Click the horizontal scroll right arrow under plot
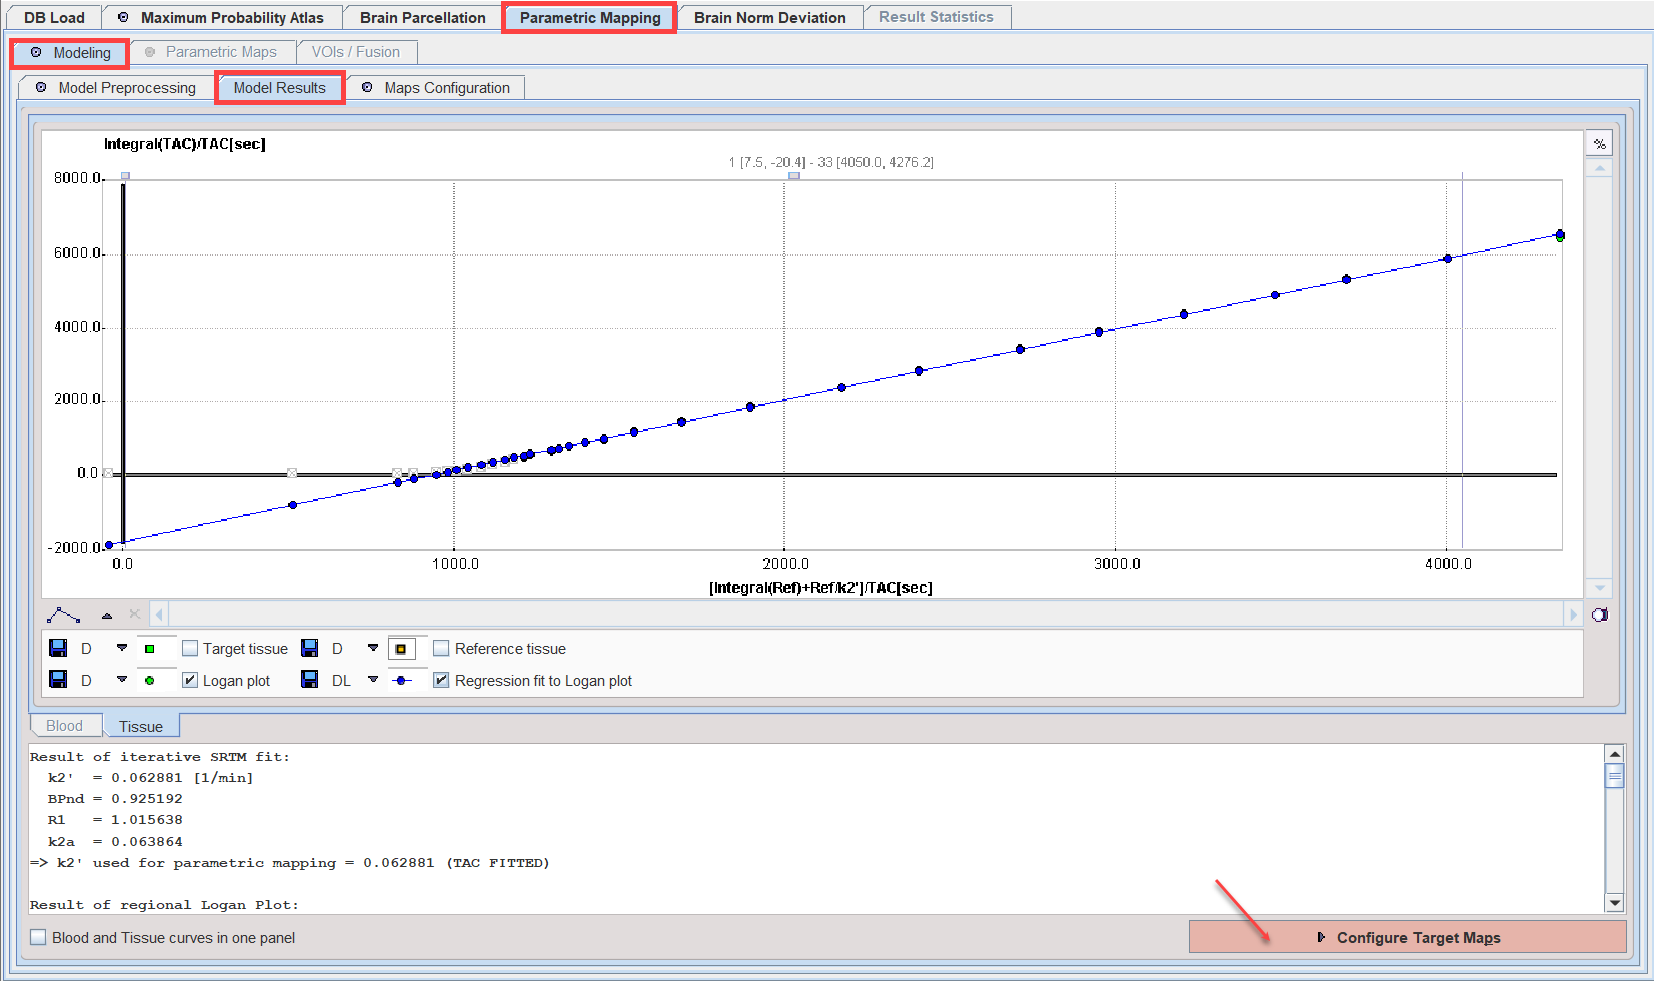Image resolution: width=1654 pixels, height=981 pixels. [1573, 614]
